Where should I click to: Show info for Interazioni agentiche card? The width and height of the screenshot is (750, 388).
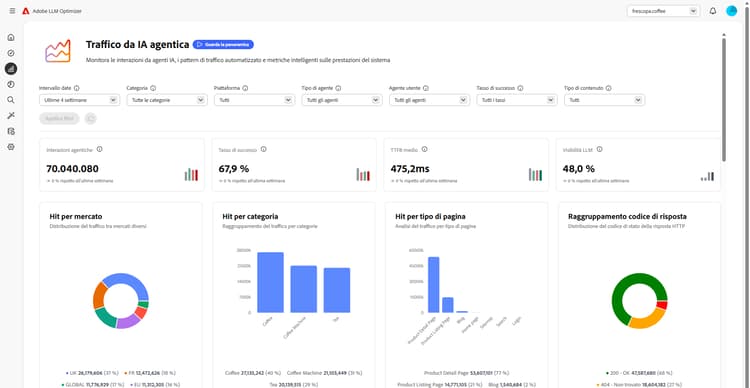tap(99, 149)
